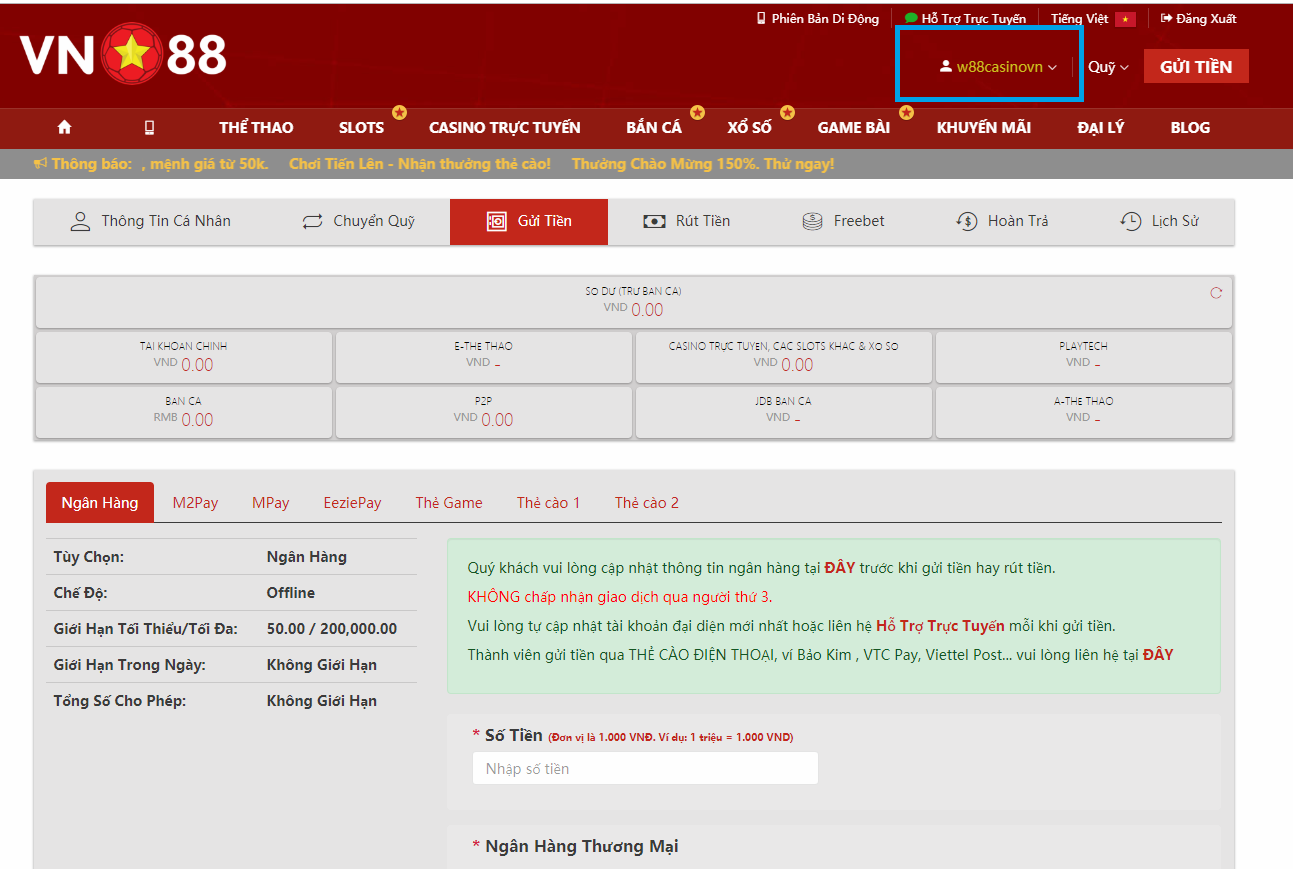Click the Nhập số tiền input field
Viewport: 1293px width, 869px height.
pos(645,768)
